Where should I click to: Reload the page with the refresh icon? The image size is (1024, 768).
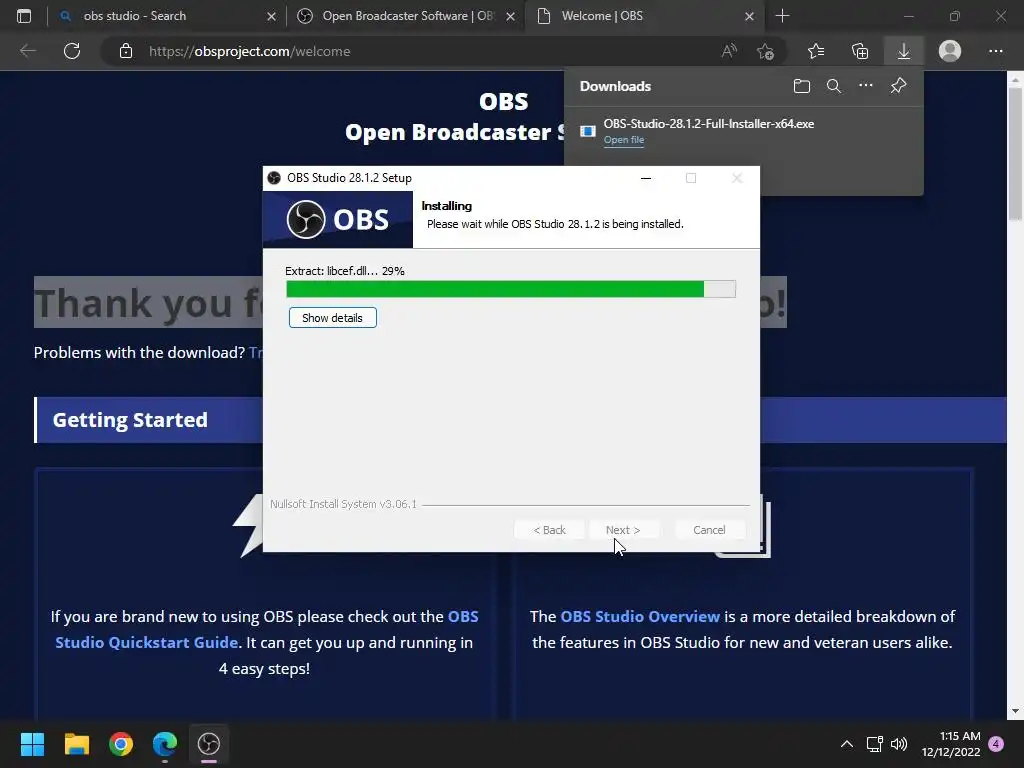click(x=72, y=51)
